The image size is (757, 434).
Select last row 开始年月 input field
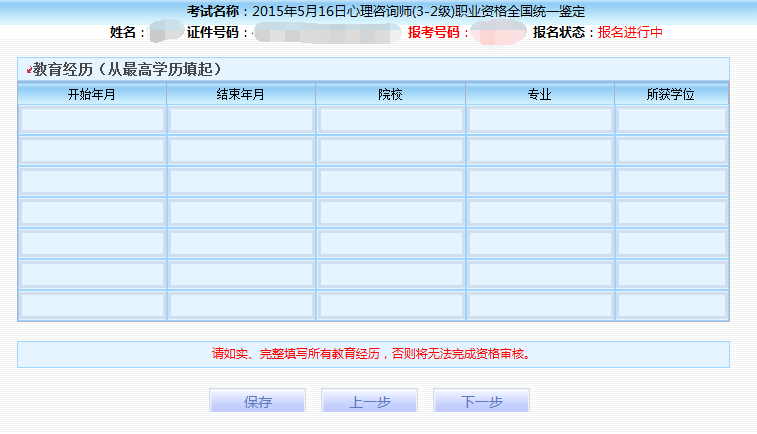tap(92, 306)
